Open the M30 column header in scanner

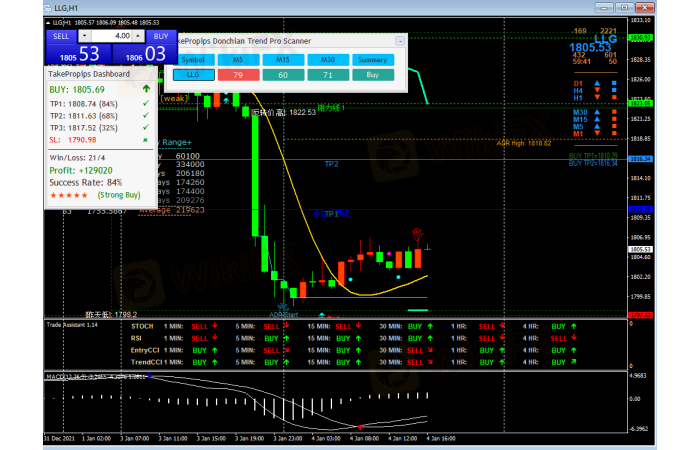pos(328,59)
